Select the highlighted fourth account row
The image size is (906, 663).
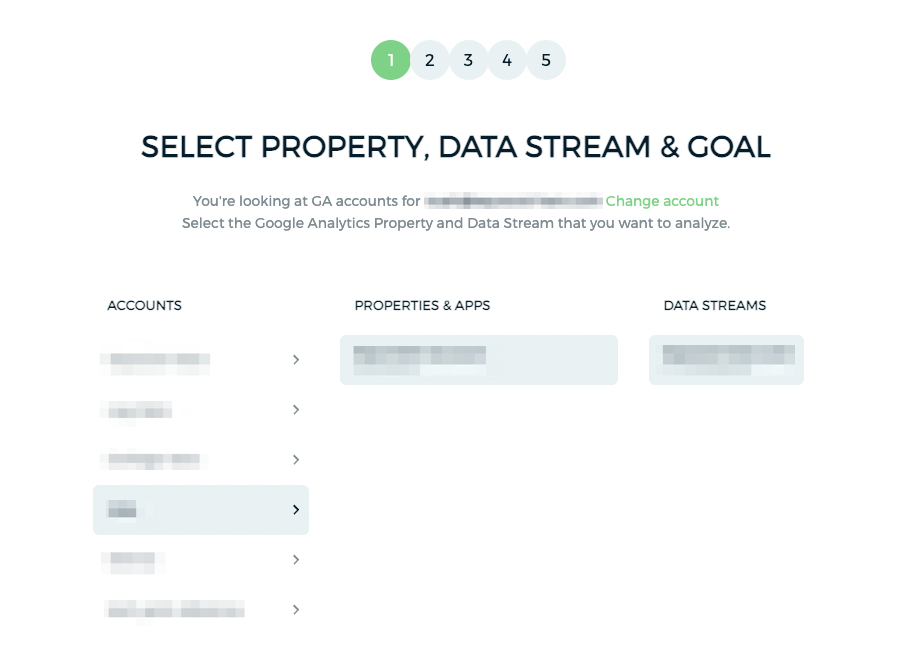coord(201,510)
